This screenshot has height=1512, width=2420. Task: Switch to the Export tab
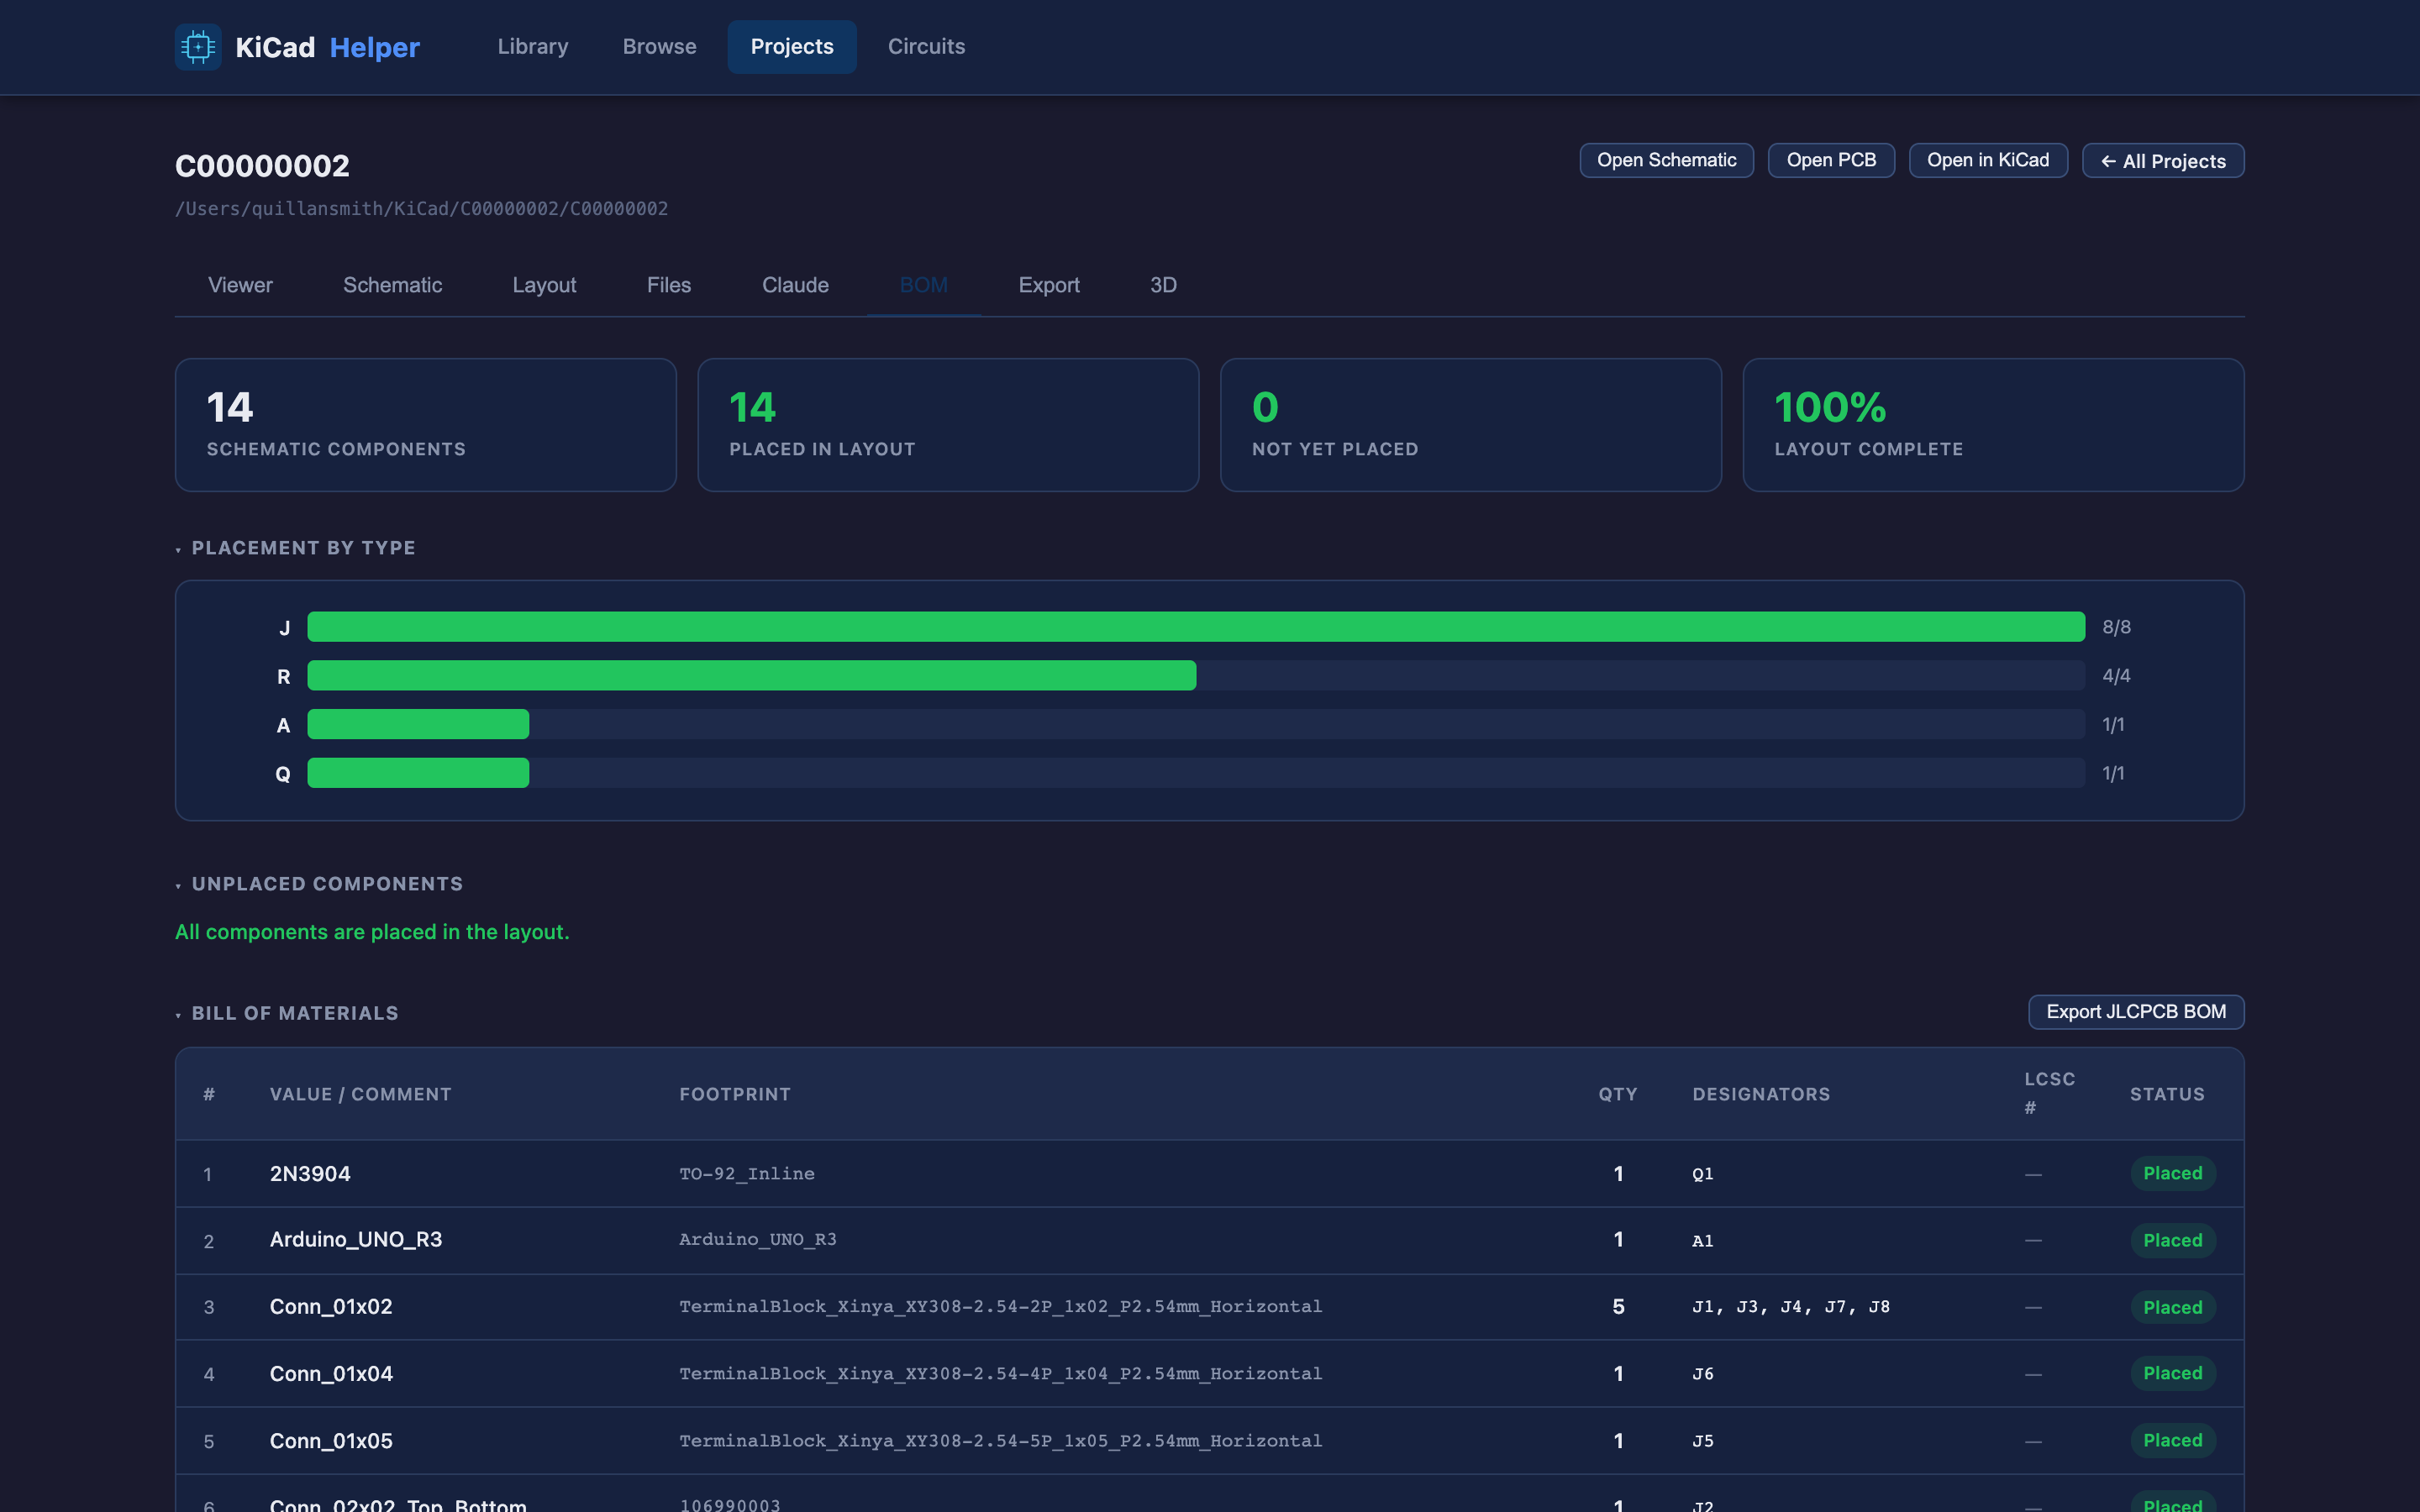1049,285
